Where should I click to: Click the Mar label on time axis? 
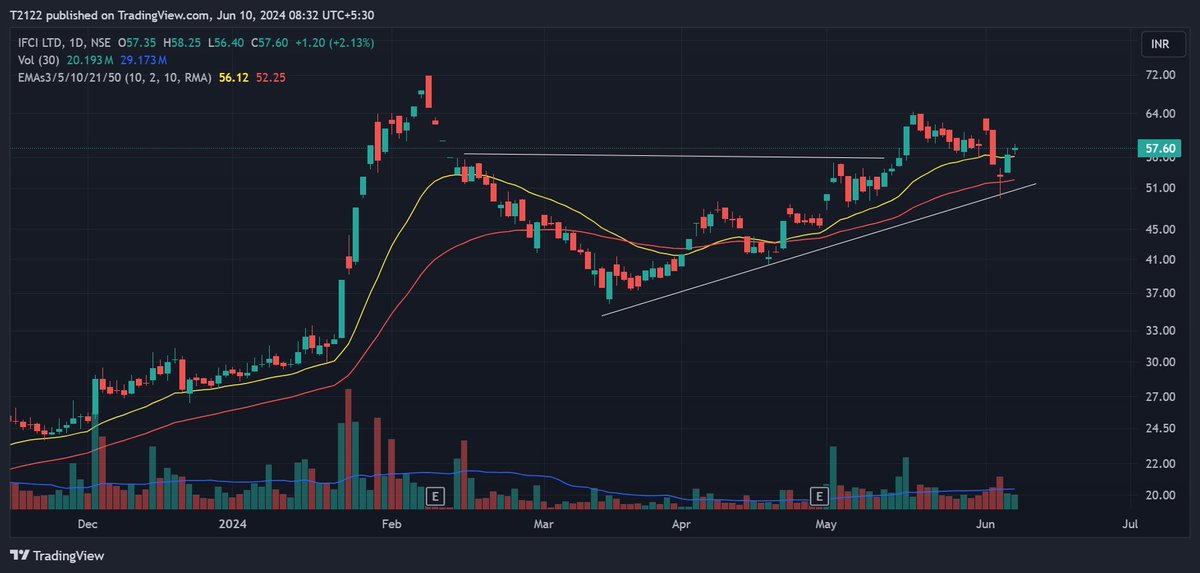coord(544,524)
